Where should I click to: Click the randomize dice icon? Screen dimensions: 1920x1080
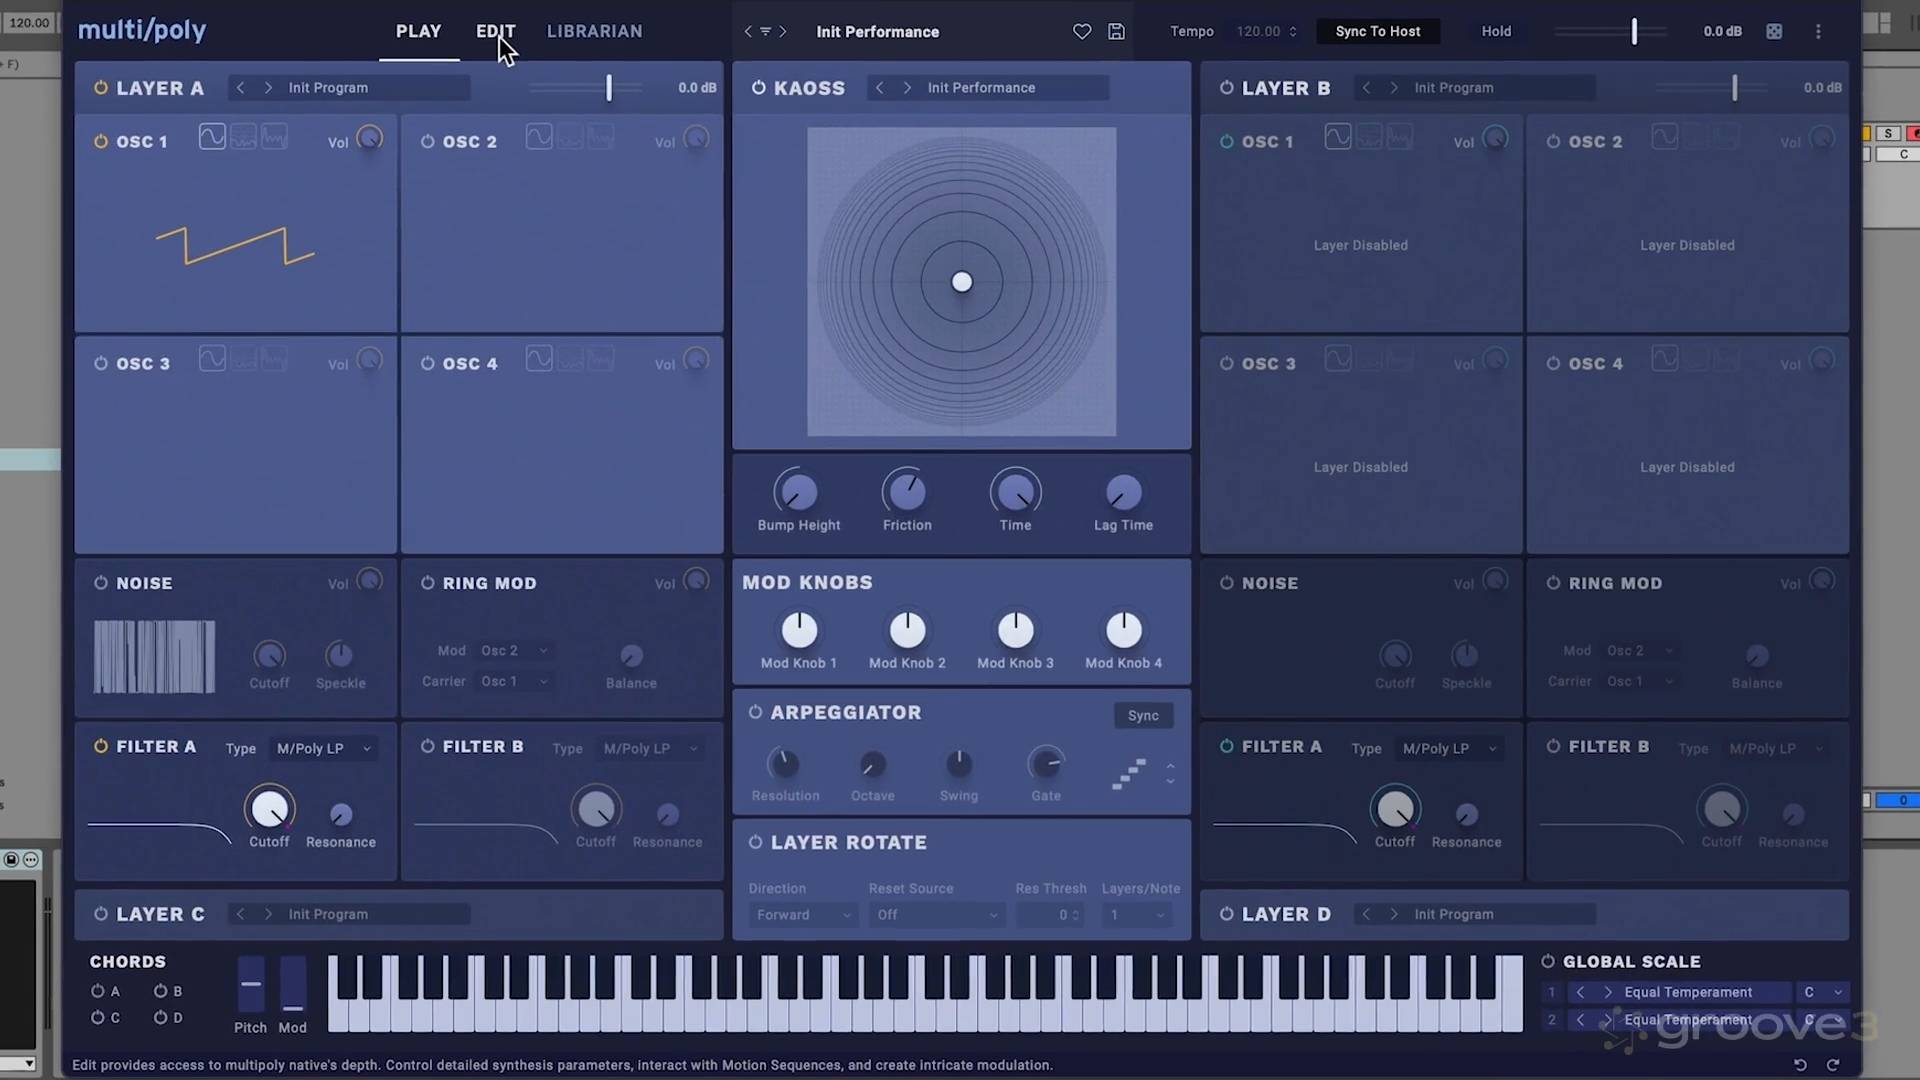pos(1774,31)
